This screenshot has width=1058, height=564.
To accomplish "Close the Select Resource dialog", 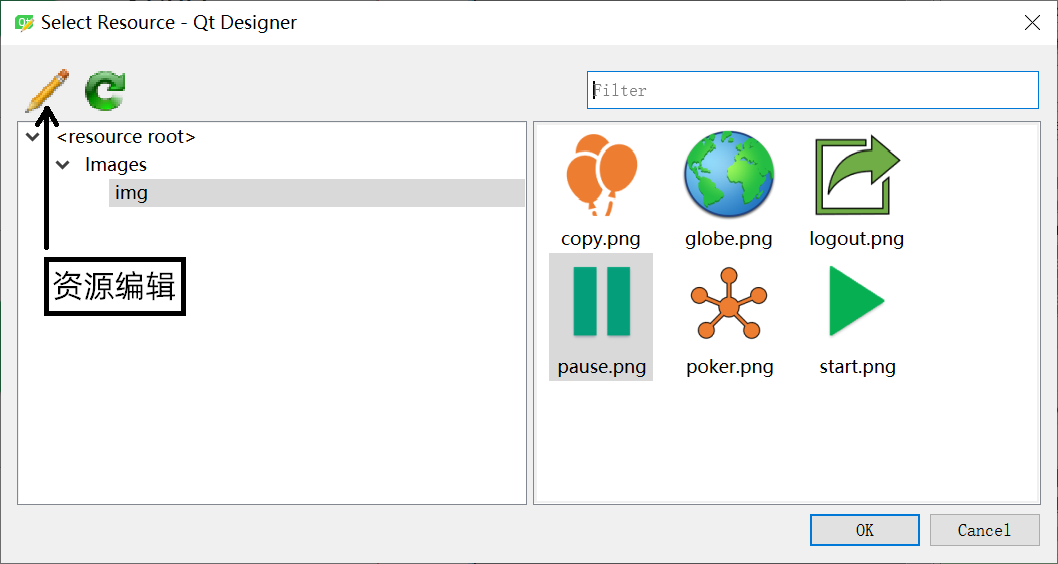I will point(1032,22).
